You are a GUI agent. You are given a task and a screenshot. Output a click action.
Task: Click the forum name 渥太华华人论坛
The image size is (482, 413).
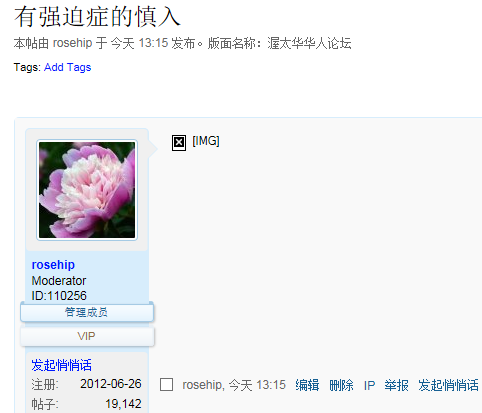click(x=309, y=43)
